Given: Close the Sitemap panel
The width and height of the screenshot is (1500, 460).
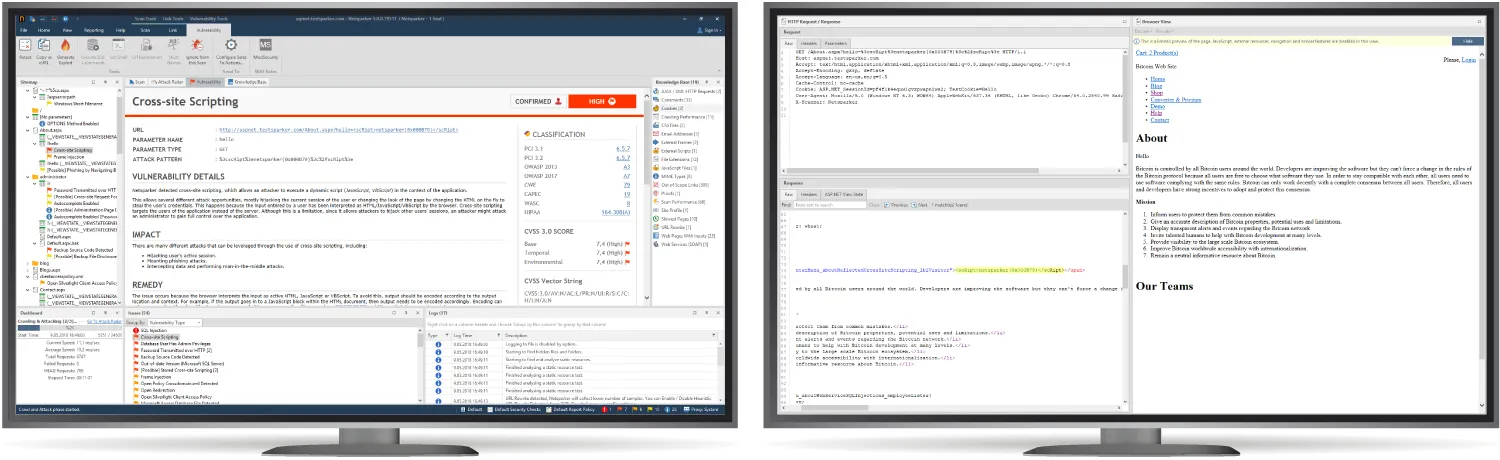Looking at the screenshot, I should point(119,80).
